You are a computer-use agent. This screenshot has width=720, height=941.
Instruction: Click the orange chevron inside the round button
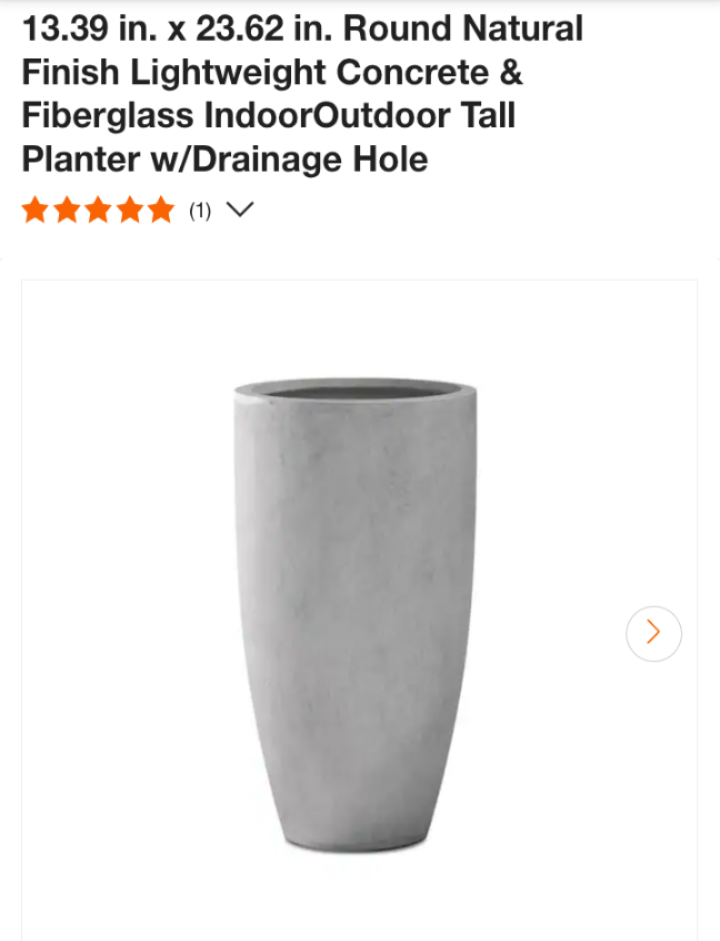pos(653,632)
